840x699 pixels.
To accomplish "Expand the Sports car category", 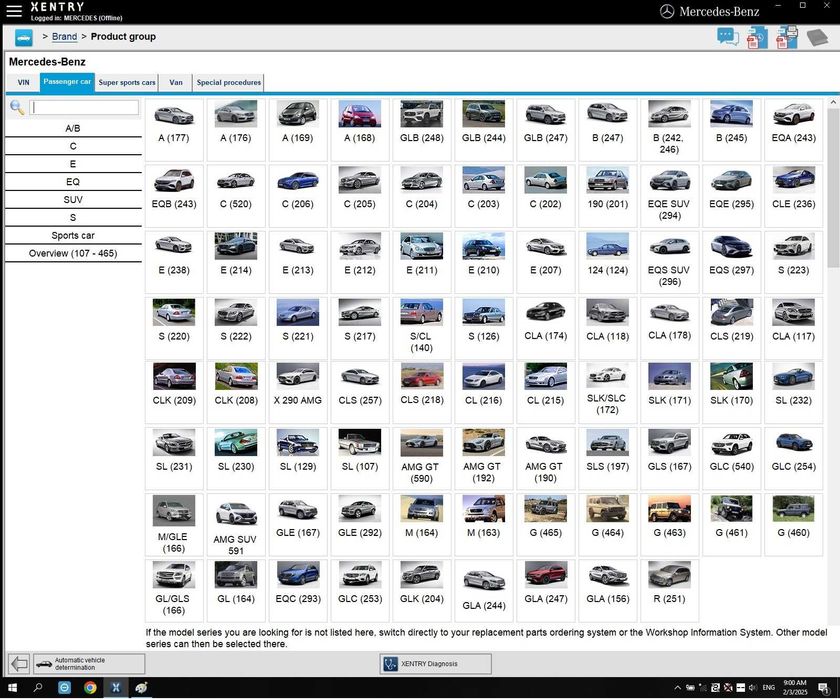I will pyautogui.click(x=73, y=235).
